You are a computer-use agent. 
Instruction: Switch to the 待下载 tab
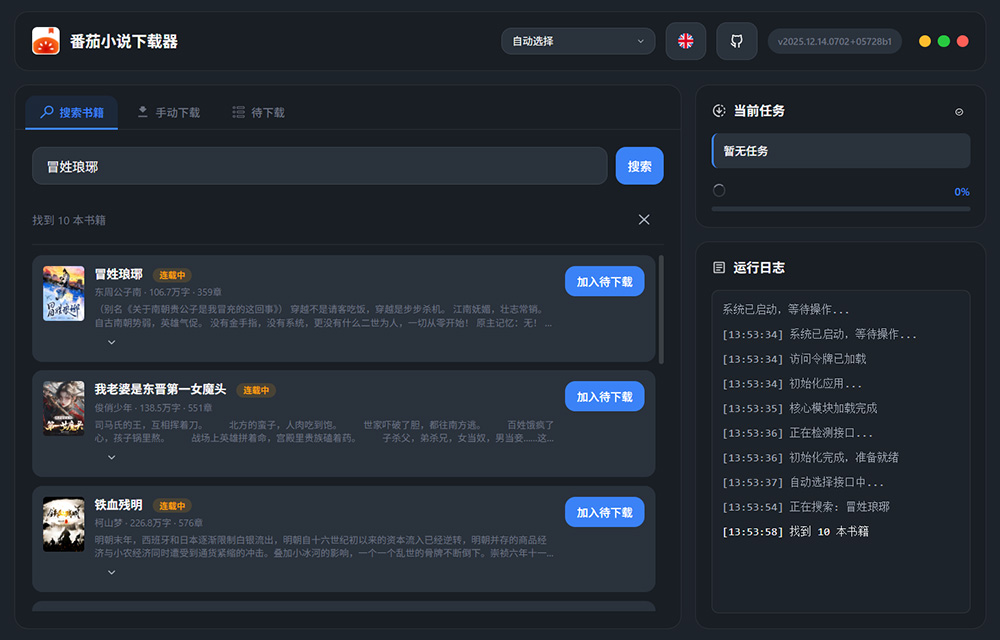258,113
